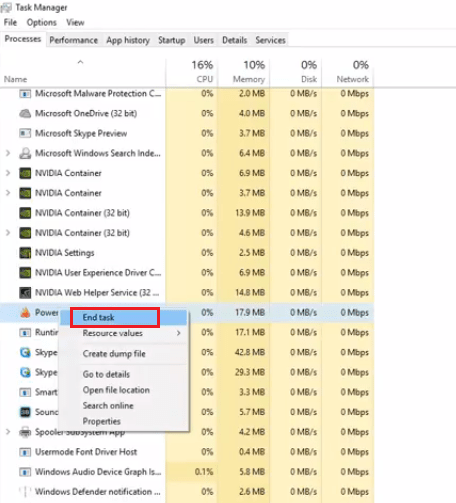Select the NVIDIA Settings process name
The image size is (456, 503).
tap(65, 253)
